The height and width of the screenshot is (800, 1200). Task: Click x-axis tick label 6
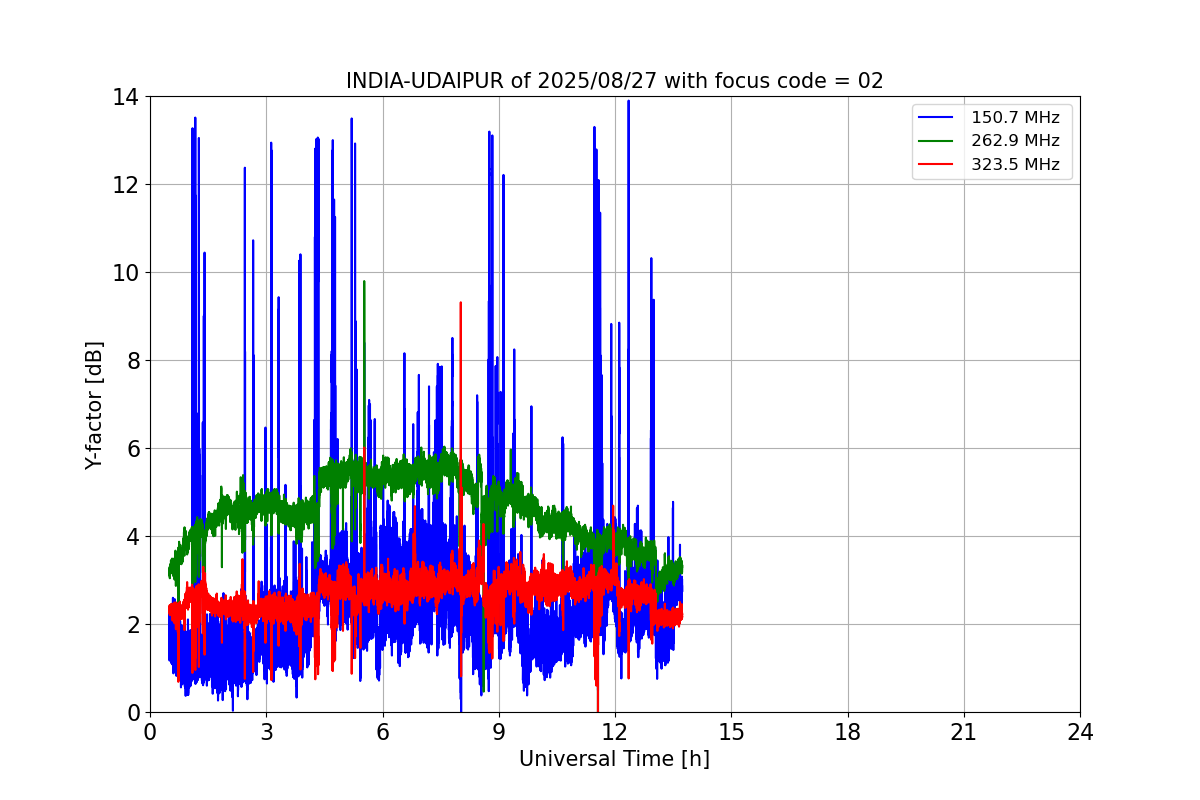[x=382, y=732]
